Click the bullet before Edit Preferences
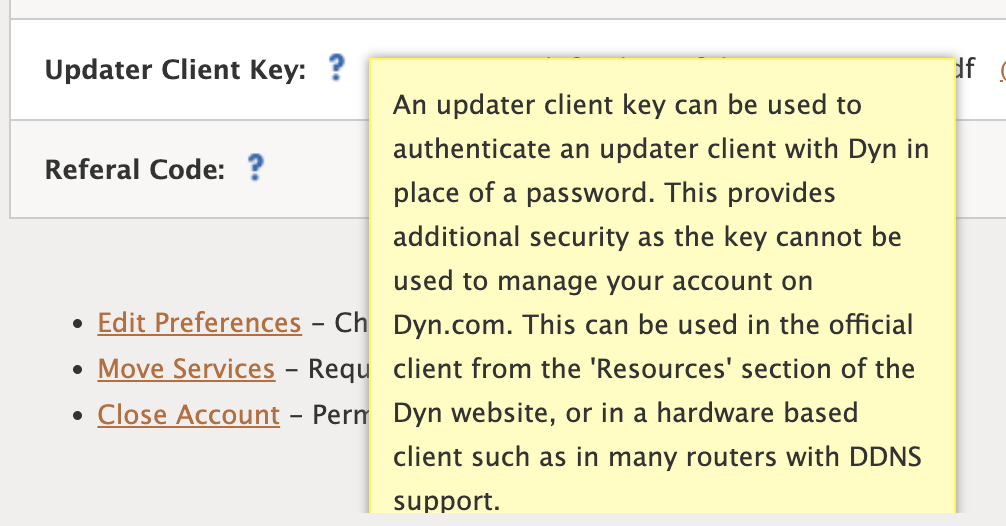The width and height of the screenshot is (1006, 526). (78, 324)
